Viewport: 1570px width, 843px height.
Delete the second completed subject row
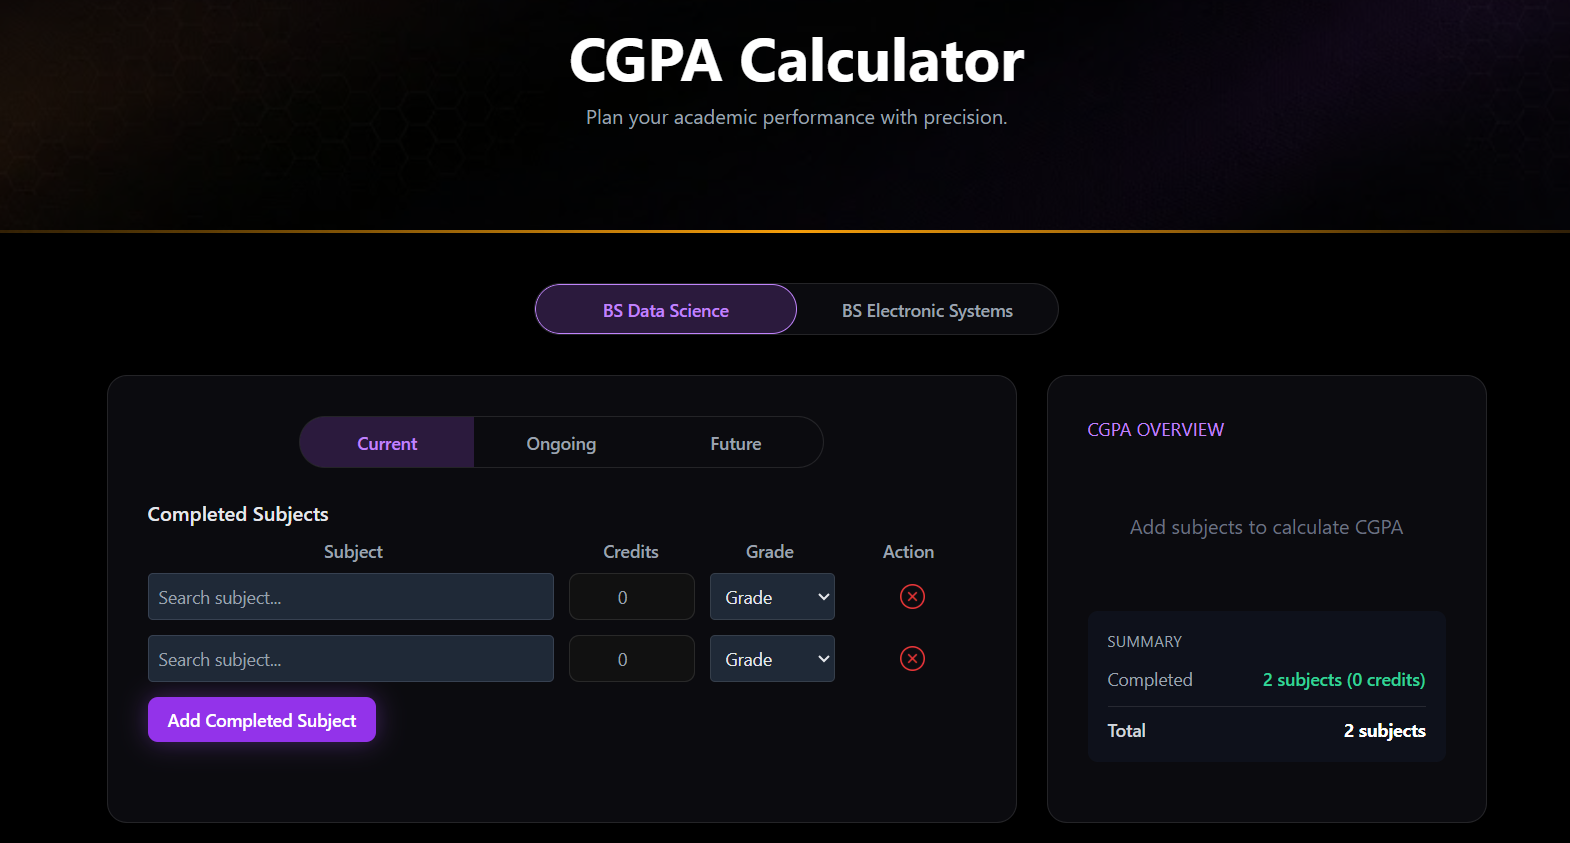(912, 659)
